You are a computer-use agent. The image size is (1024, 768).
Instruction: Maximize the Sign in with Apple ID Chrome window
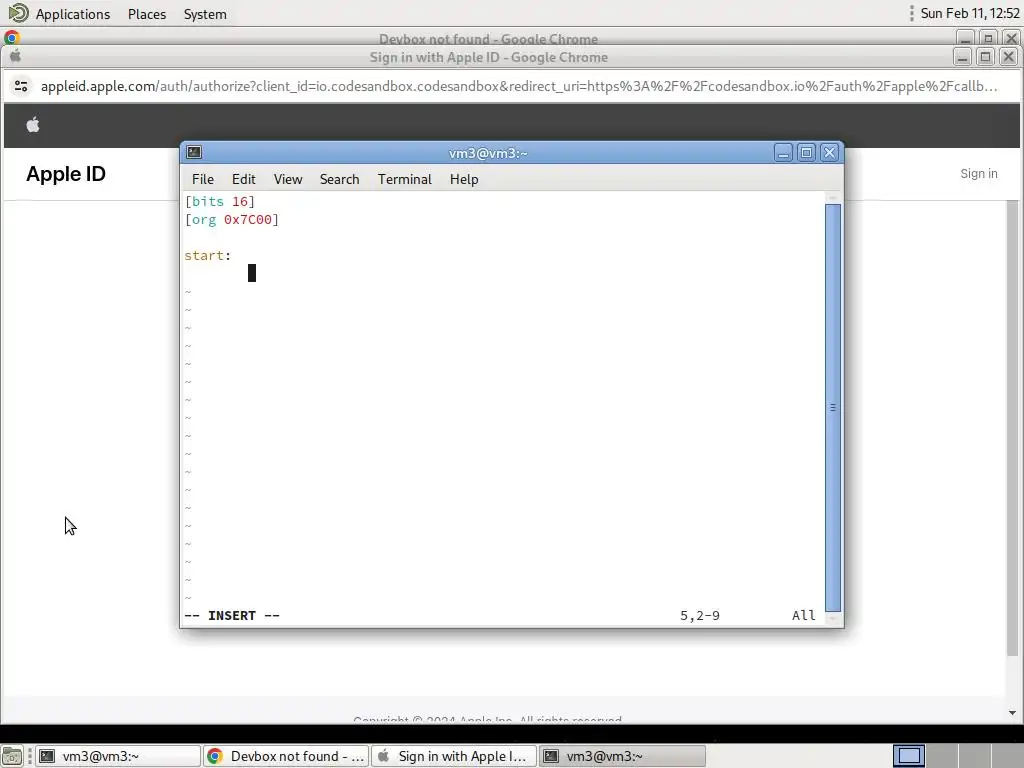coord(985,57)
